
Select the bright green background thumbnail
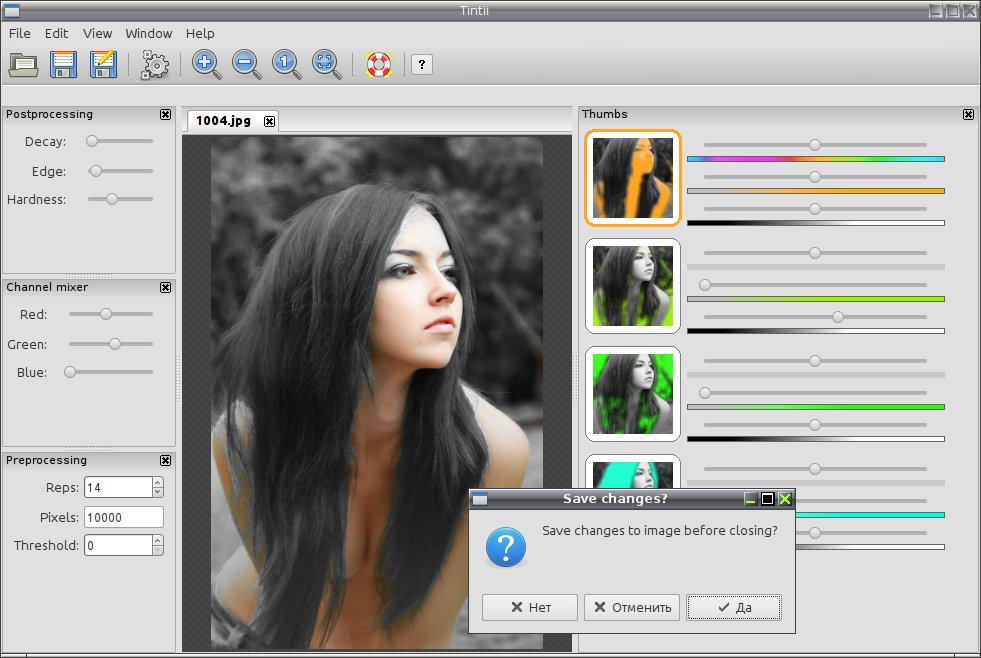pyautogui.click(x=633, y=394)
